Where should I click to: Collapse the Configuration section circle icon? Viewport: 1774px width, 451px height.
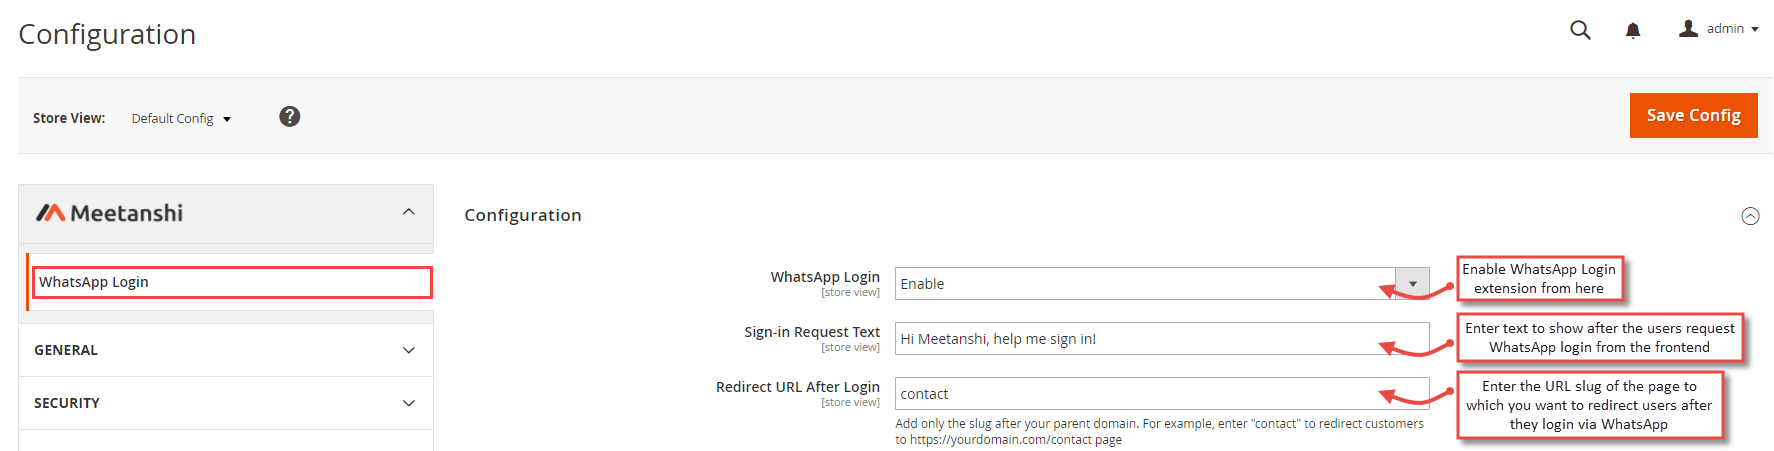(1750, 216)
